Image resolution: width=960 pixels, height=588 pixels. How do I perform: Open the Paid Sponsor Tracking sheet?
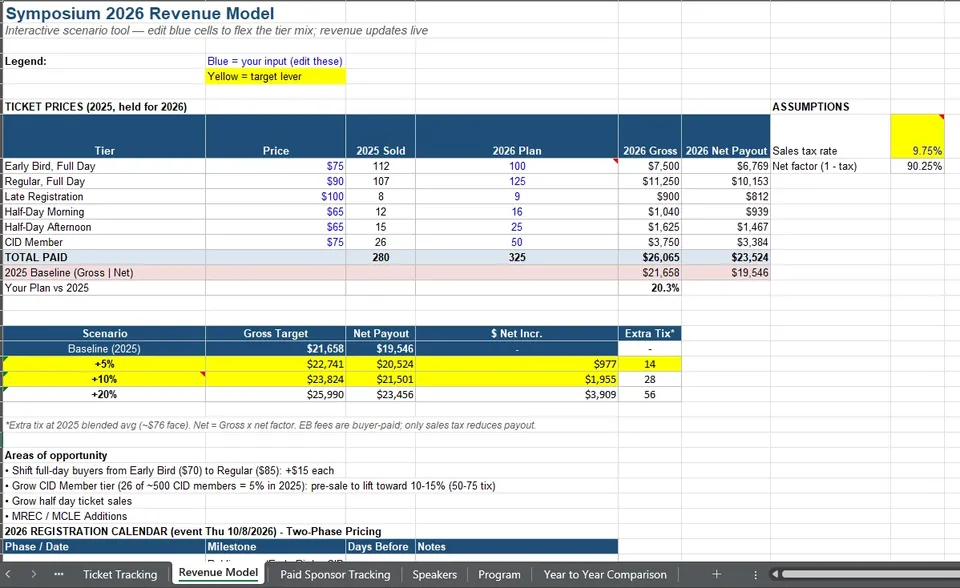coord(335,575)
